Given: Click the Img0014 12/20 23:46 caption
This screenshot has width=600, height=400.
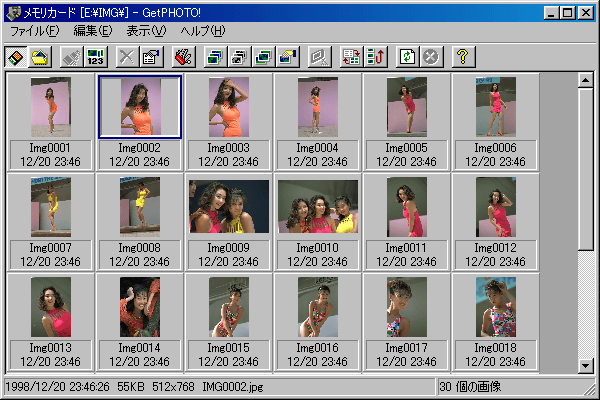Looking at the screenshot, I should [x=140, y=354].
